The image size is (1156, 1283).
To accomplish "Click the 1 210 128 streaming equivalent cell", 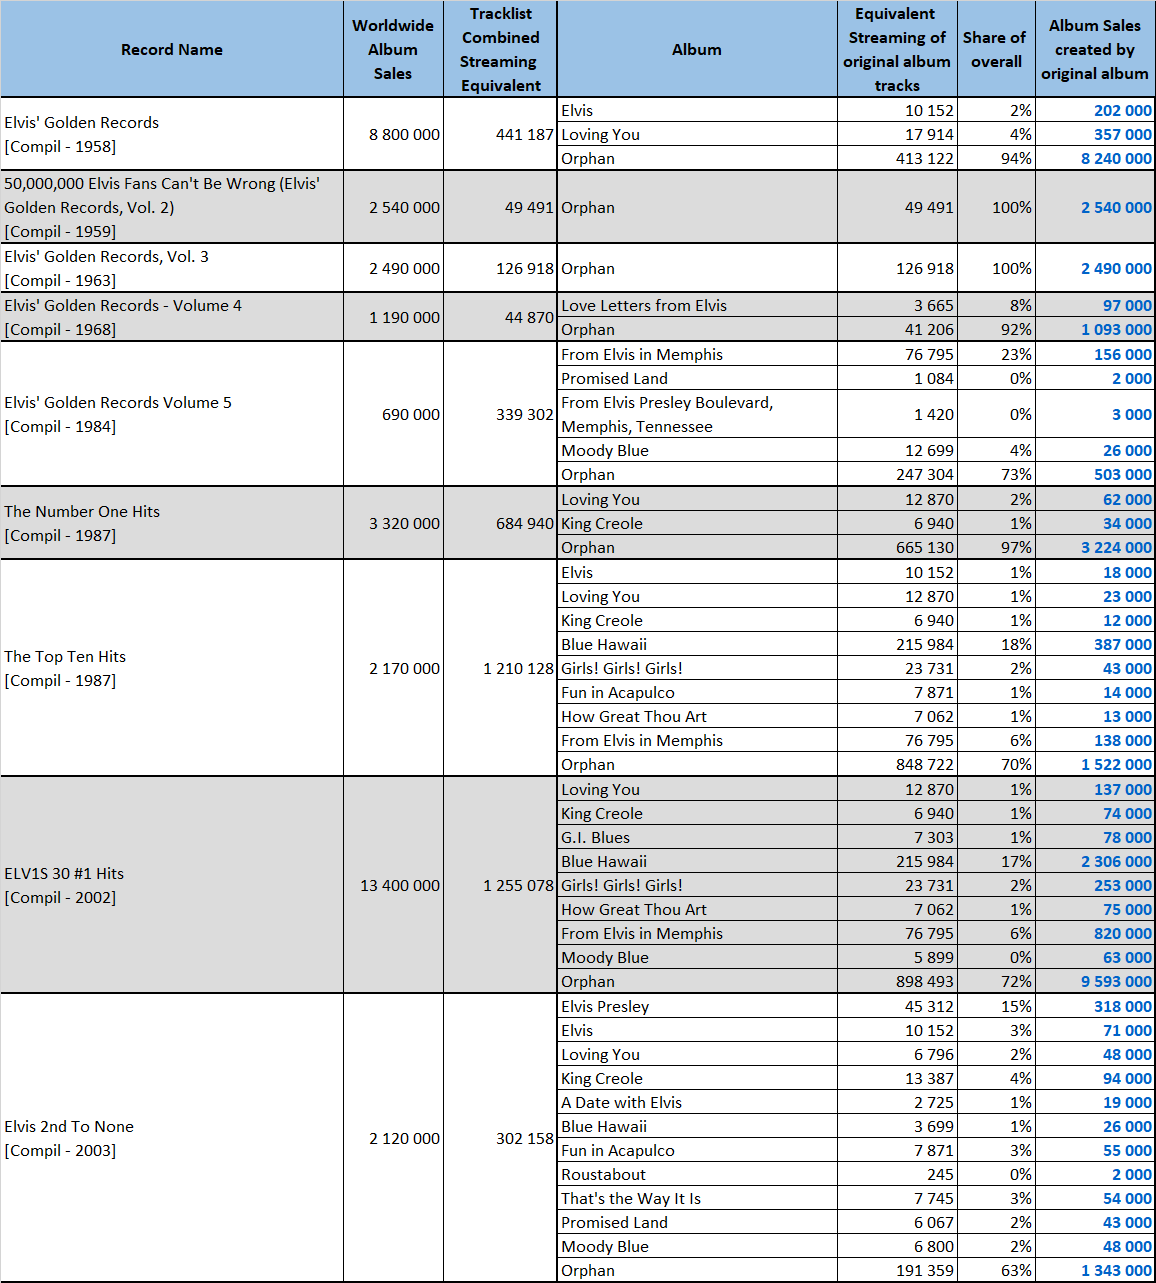I will tap(500, 668).
